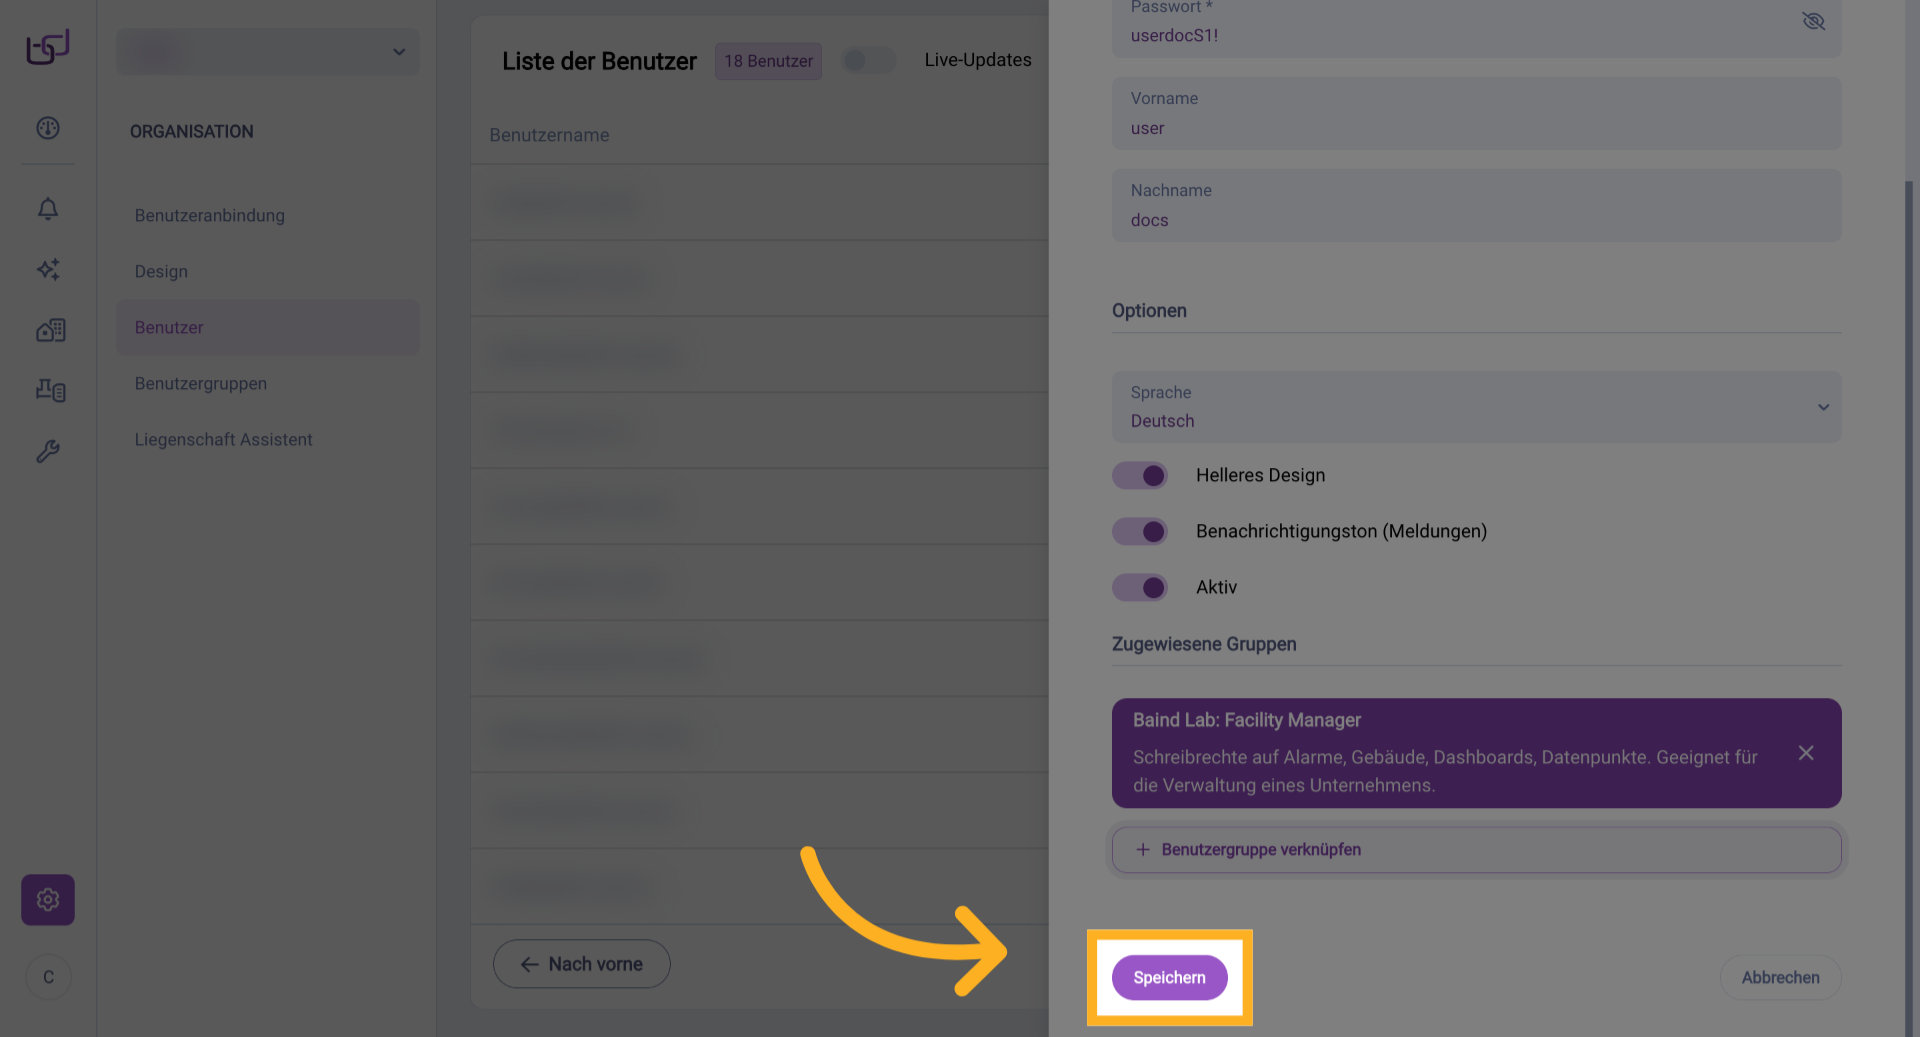
Task: Click the wrench maintenance icon
Action: click(48, 451)
